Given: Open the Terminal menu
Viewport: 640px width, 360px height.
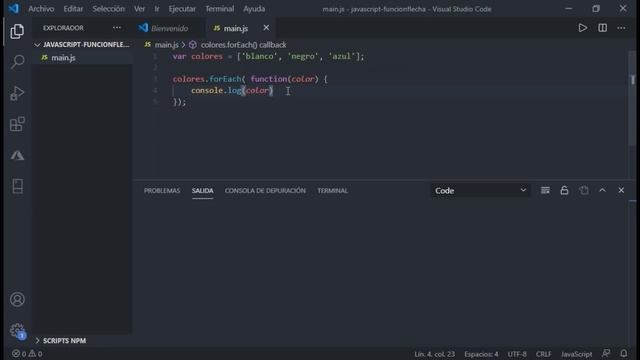Looking at the screenshot, I should [x=220, y=9].
